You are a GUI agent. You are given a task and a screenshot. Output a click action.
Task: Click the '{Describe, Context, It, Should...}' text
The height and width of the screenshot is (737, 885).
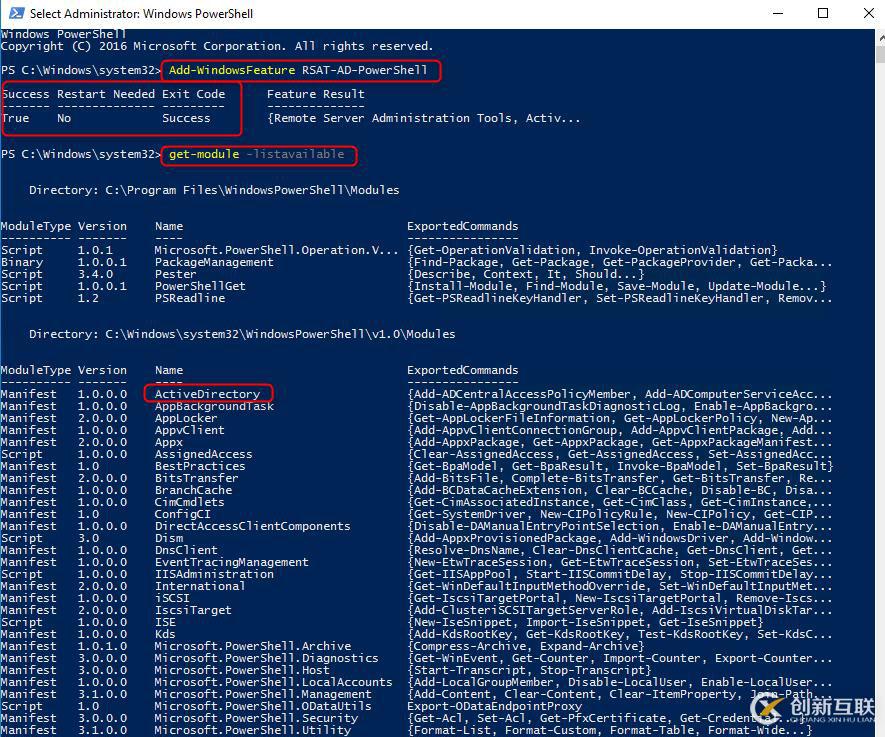point(525,274)
